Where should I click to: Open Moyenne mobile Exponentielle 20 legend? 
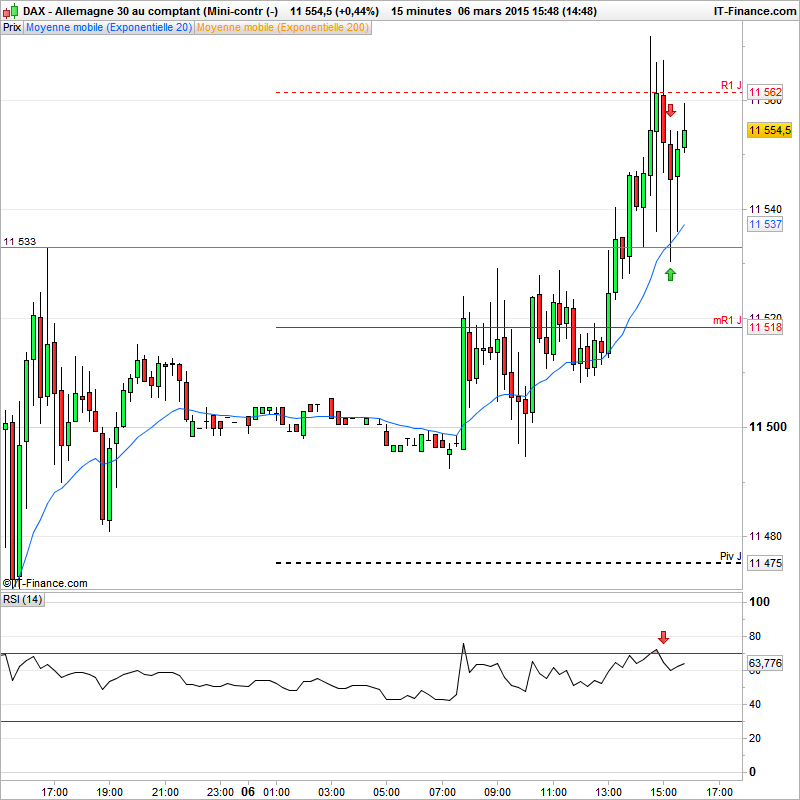[x=109, y=28]
